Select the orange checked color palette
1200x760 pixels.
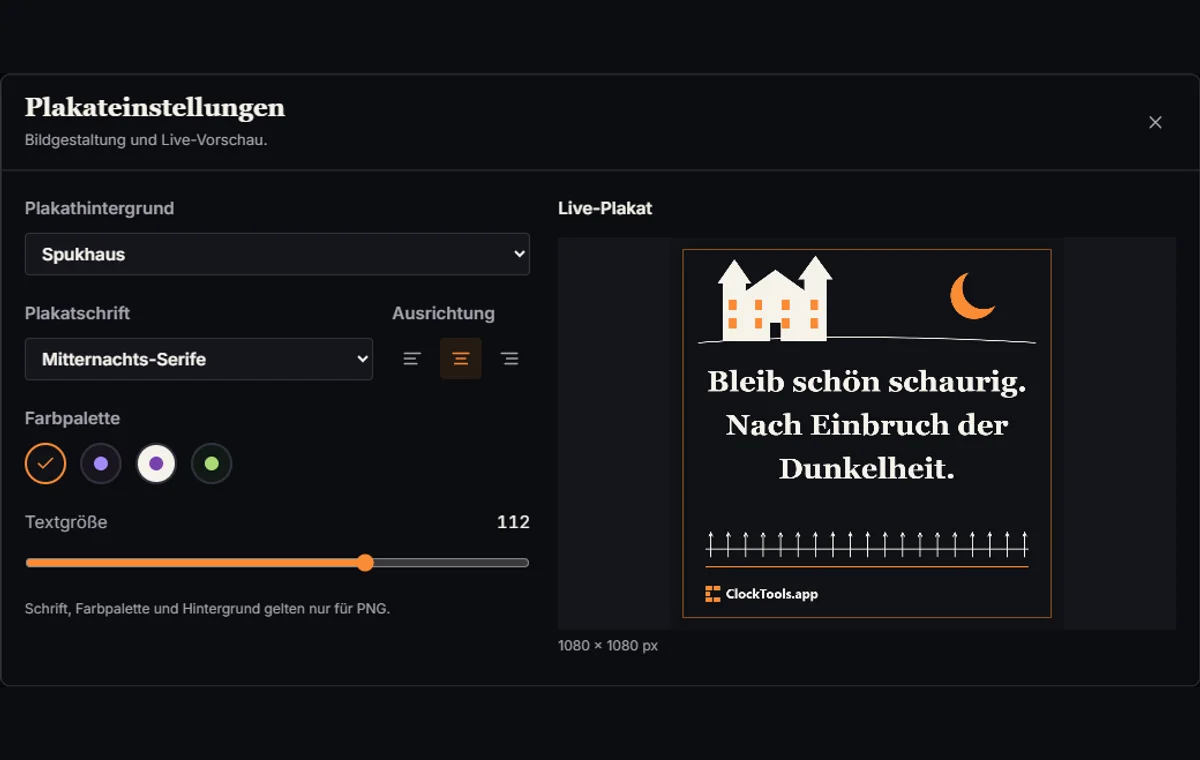45,464
